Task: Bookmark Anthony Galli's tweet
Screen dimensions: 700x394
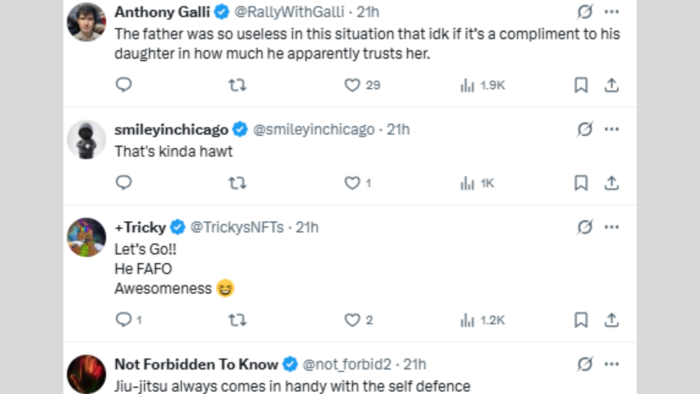Action: [x=581, y=85]
